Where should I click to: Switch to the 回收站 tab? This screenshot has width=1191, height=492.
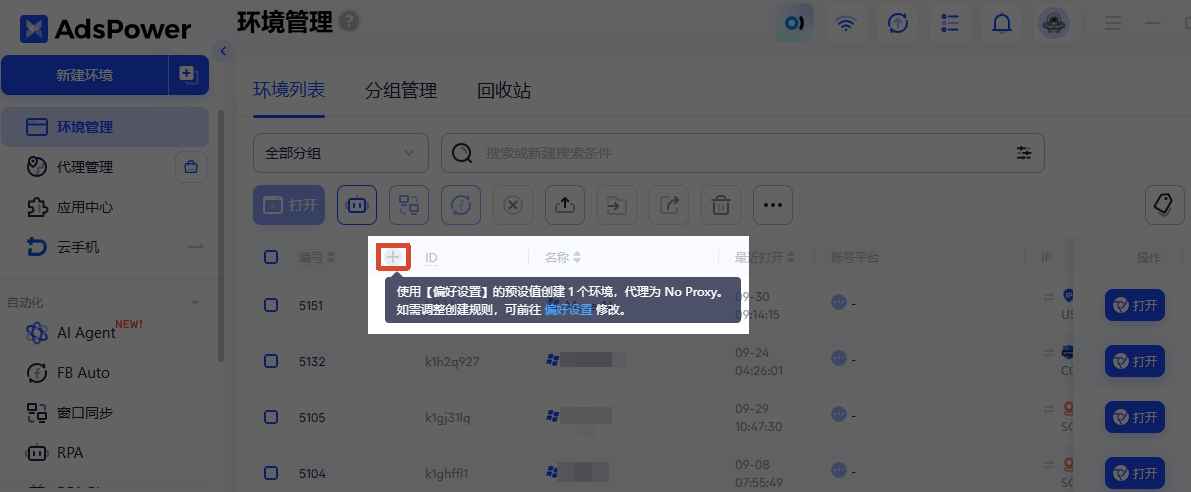[x=504, y=91]
